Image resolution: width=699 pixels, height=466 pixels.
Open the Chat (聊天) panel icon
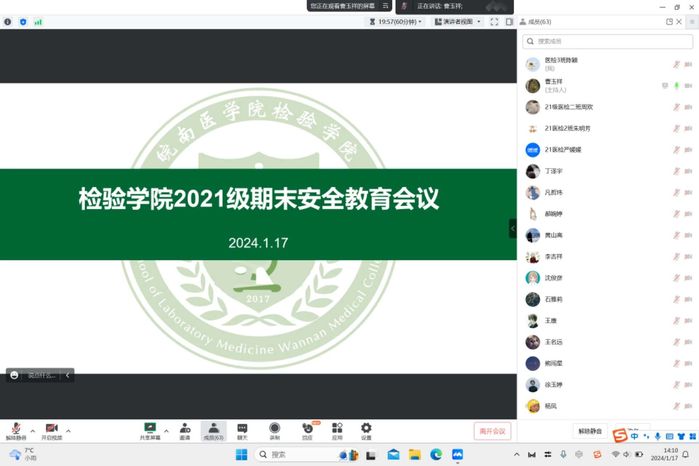(x=242, y=430)
